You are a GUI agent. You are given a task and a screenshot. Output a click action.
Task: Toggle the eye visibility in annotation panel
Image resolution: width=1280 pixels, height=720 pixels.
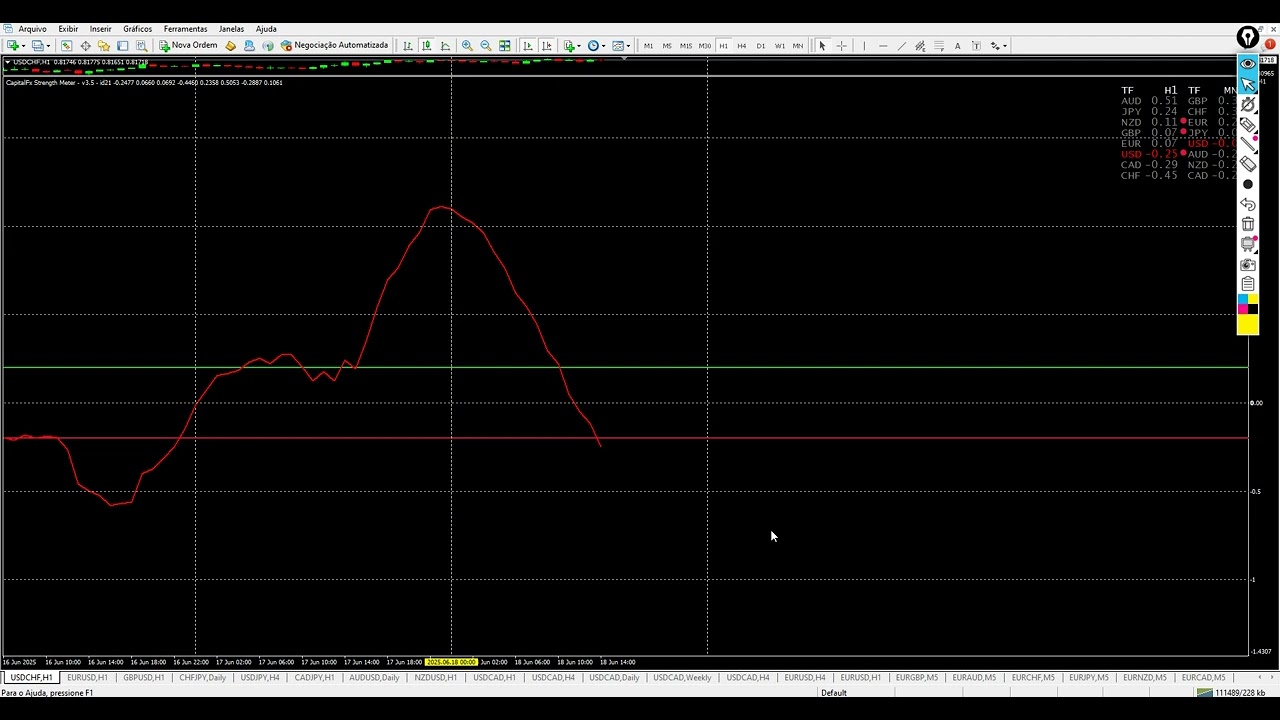pyautogui.click(x=1248, y=63)
